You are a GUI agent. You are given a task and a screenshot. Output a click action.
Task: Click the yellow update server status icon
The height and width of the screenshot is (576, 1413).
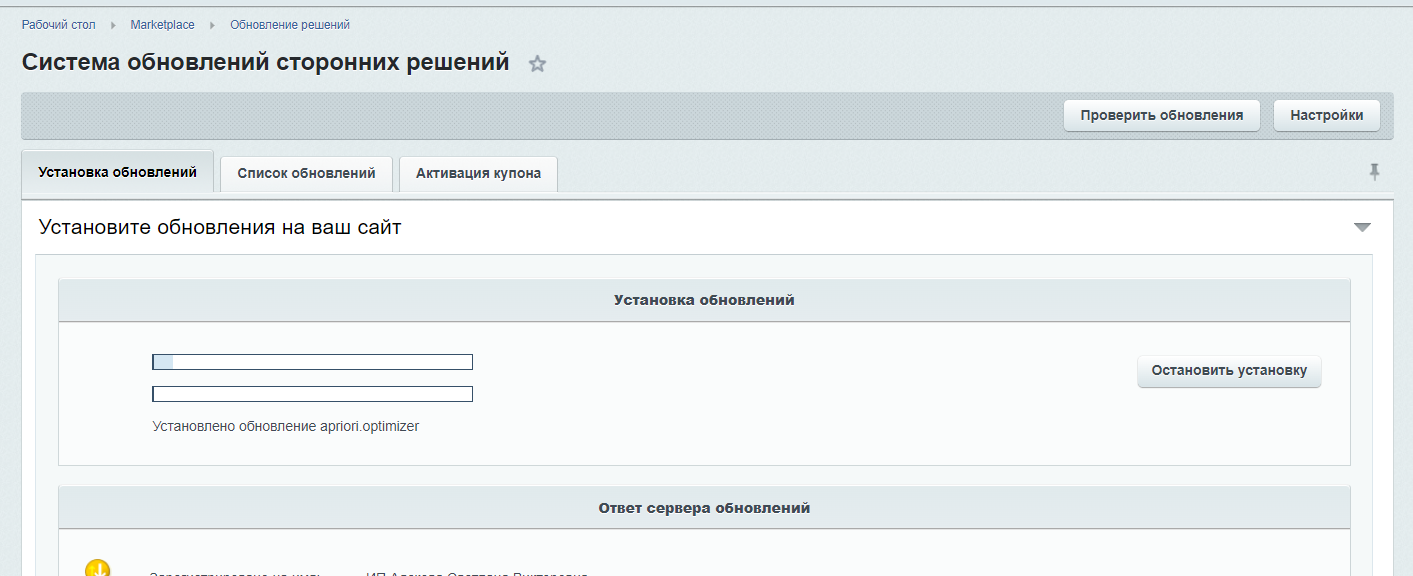tap(97, 569)
